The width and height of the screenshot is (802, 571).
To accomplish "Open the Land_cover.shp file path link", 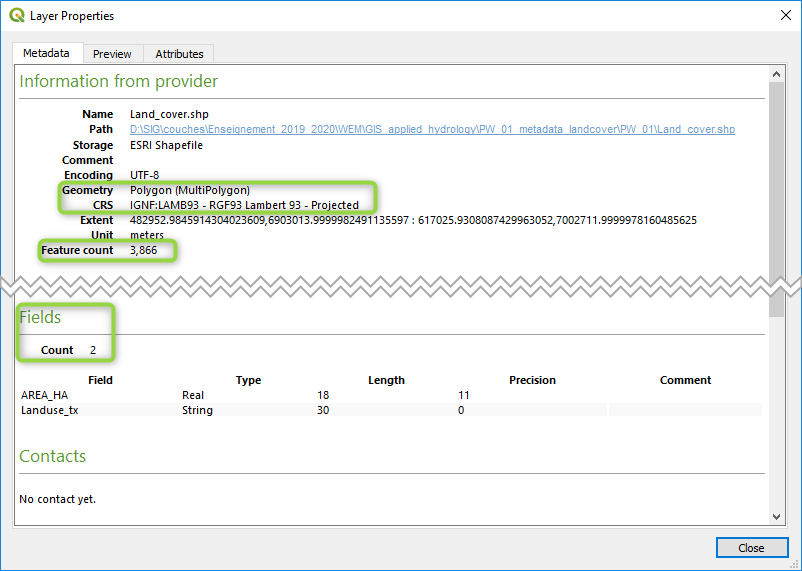I will pyautogui.click(x=432, y=129).
